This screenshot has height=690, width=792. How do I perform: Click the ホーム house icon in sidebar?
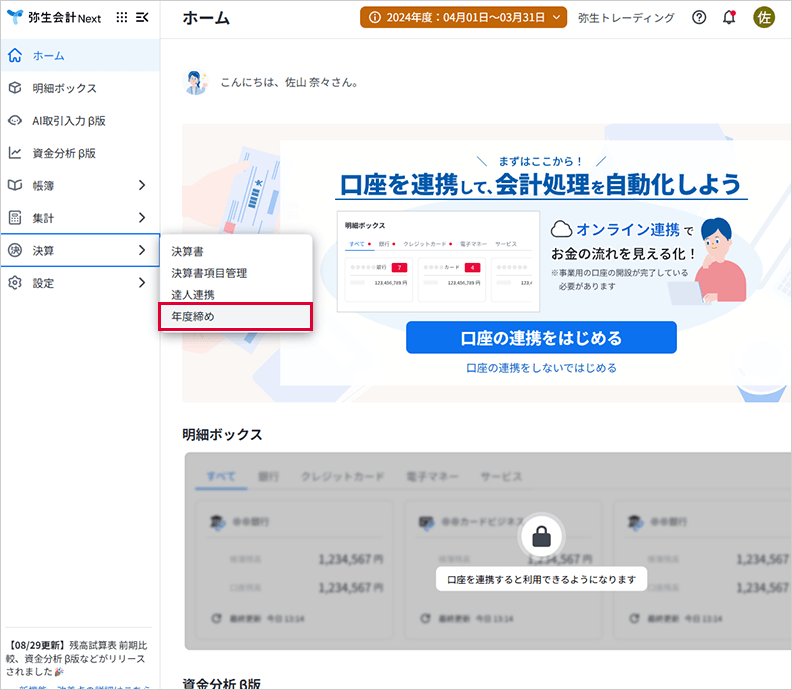15,56
